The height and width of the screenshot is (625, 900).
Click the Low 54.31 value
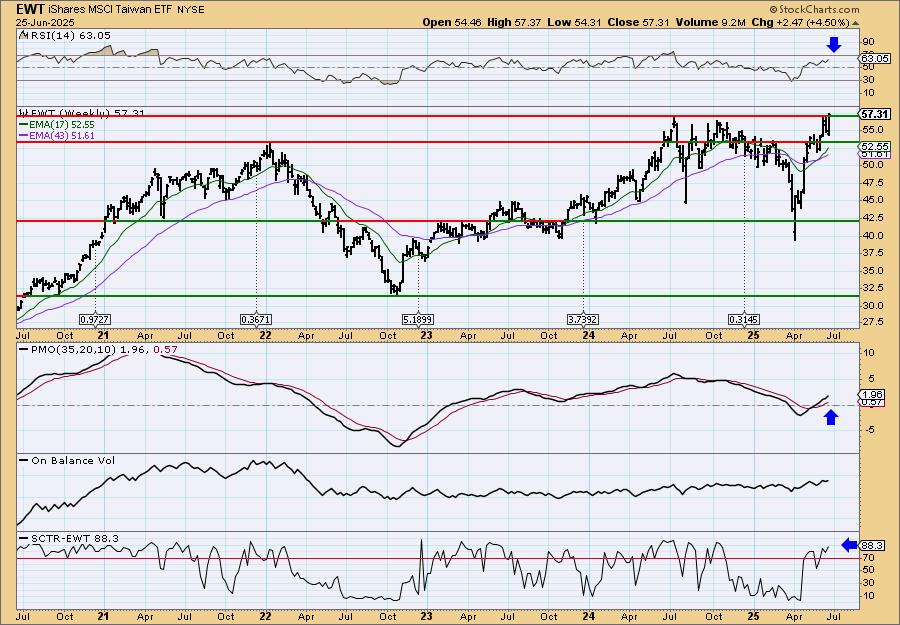tap(573, 22)
